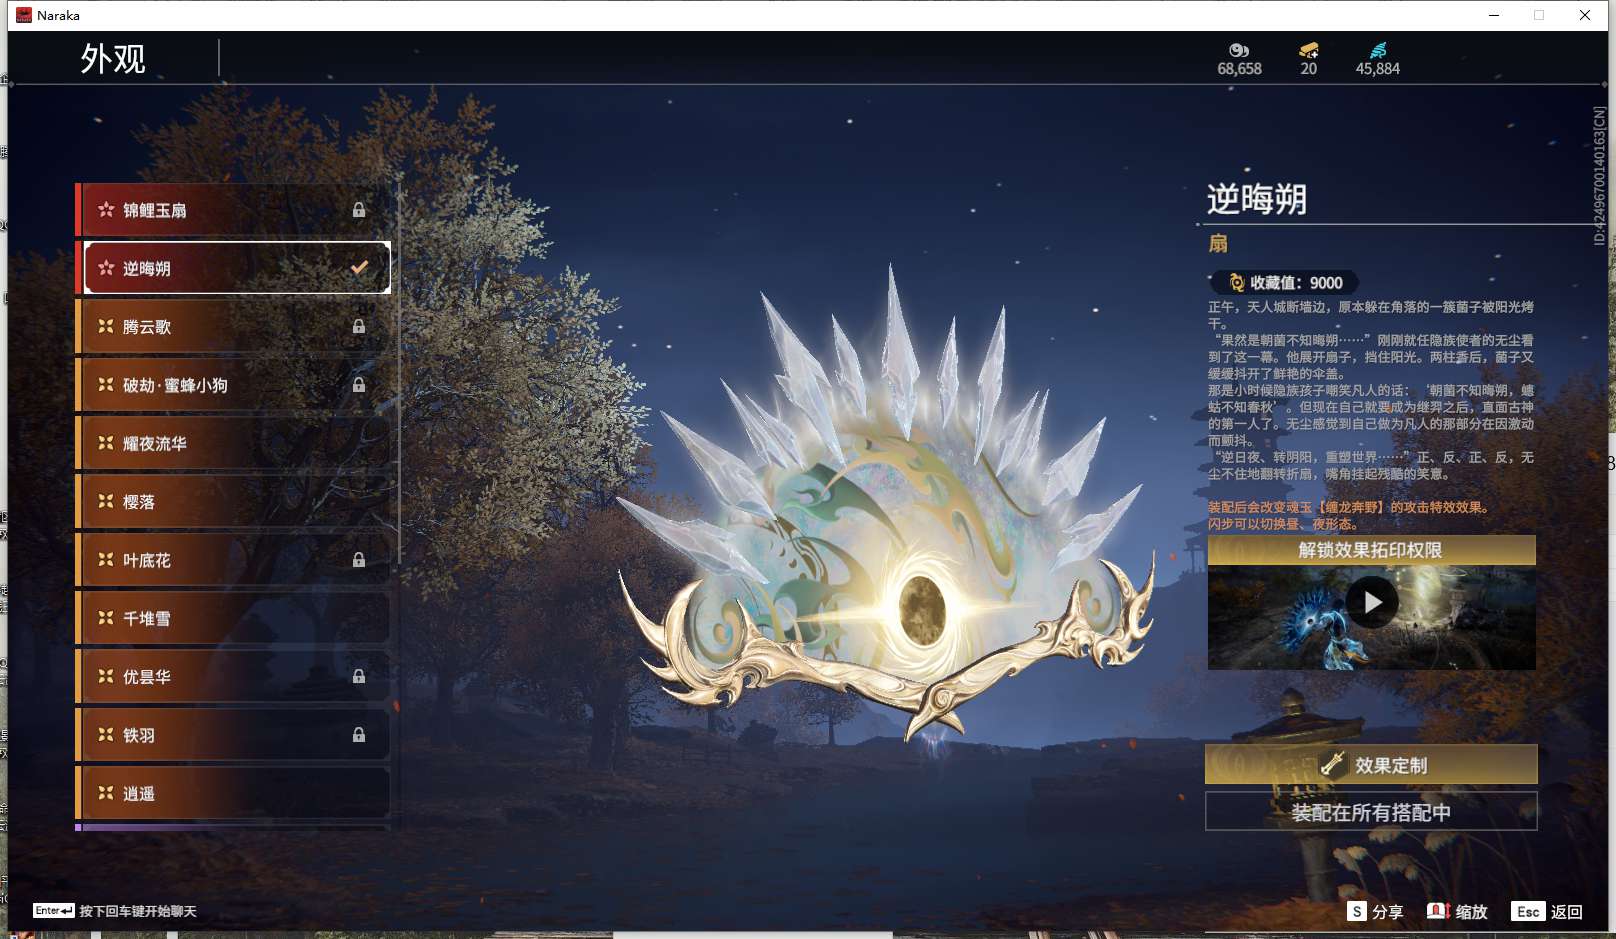The height and width of the screenshot is (939, 1616).
Task: Click the 逆晦朔 item title
Action: pyautogui.click(x=1257, y=199)
